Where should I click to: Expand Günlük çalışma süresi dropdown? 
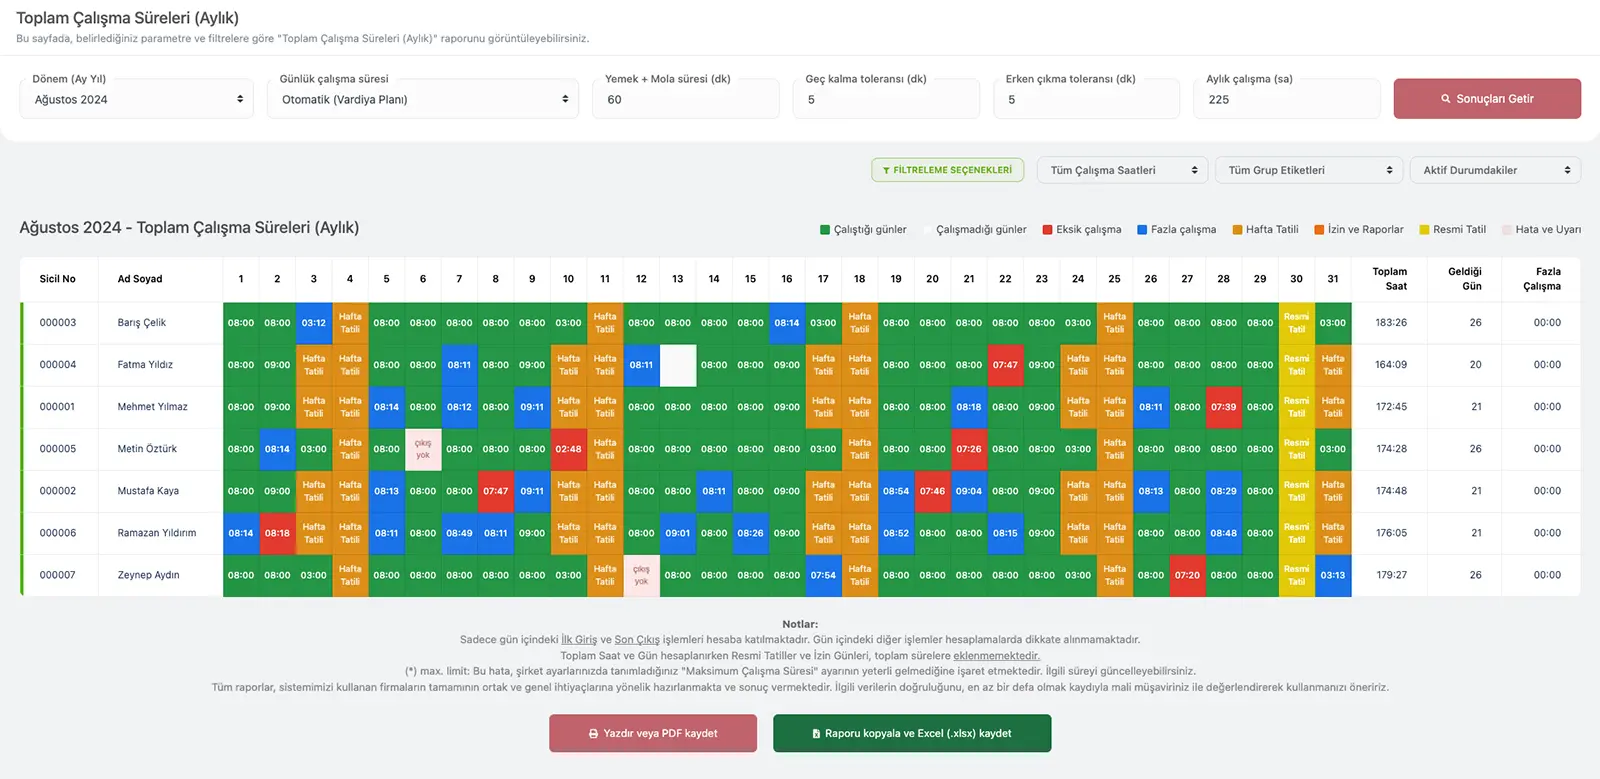pyautogui.click(x=422, y=99)
